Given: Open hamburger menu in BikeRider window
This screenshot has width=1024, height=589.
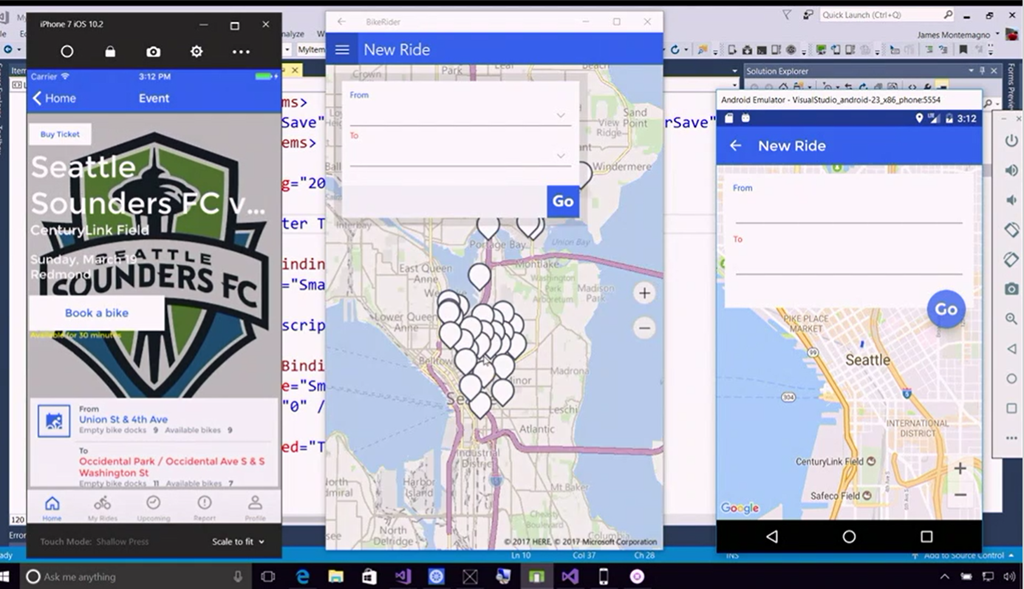Looking at the screenshot, I should 342,50.
